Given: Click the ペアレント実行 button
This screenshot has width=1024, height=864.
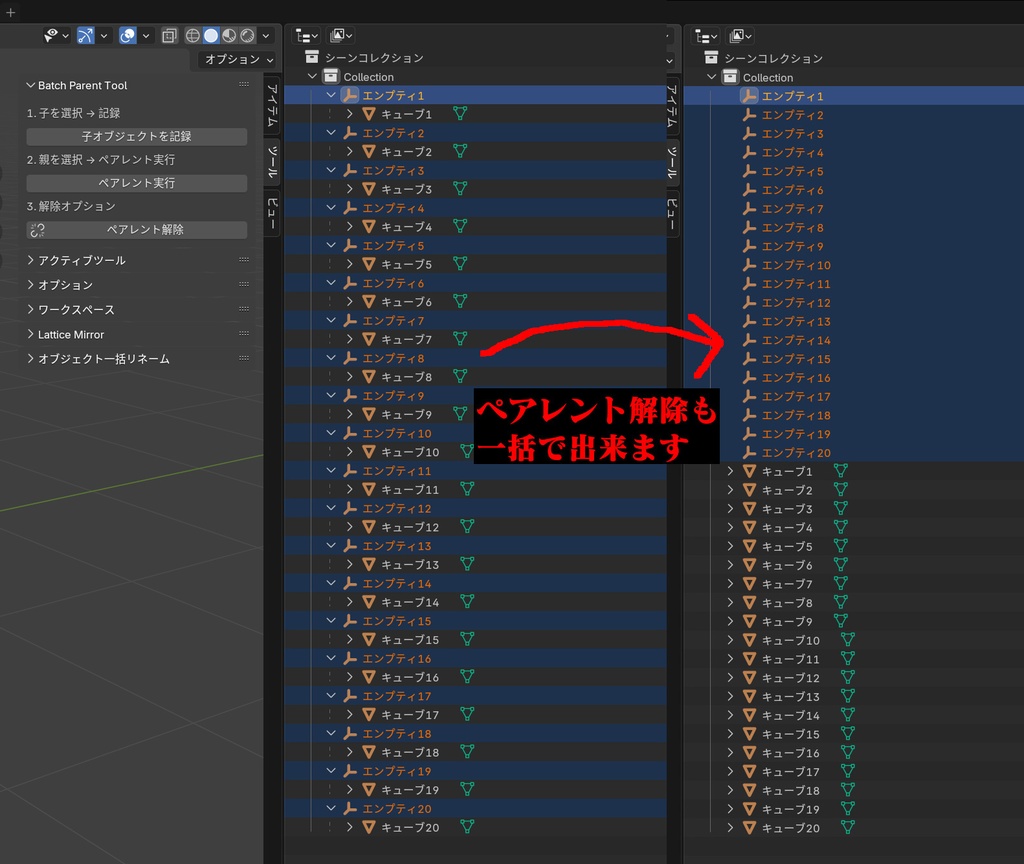Looking at the screenshot, I should (x=137, y=183).
